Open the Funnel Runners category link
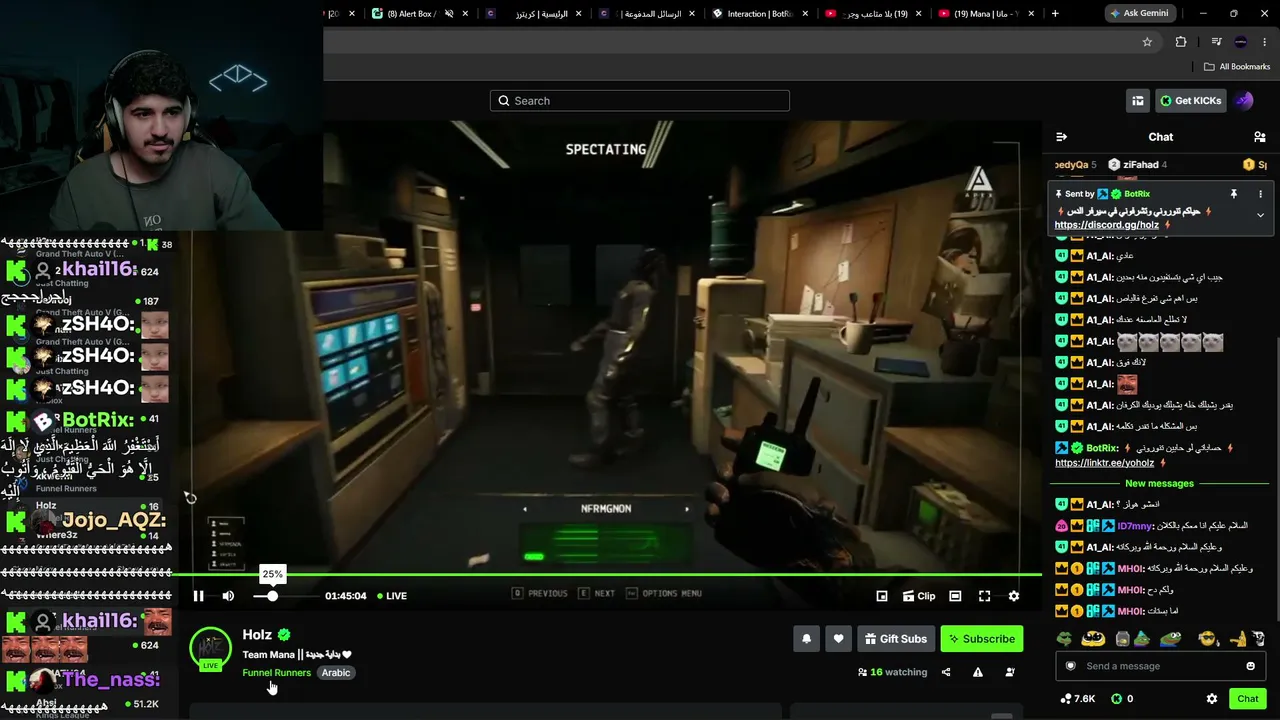1280x720 pixels. (276, 673)
